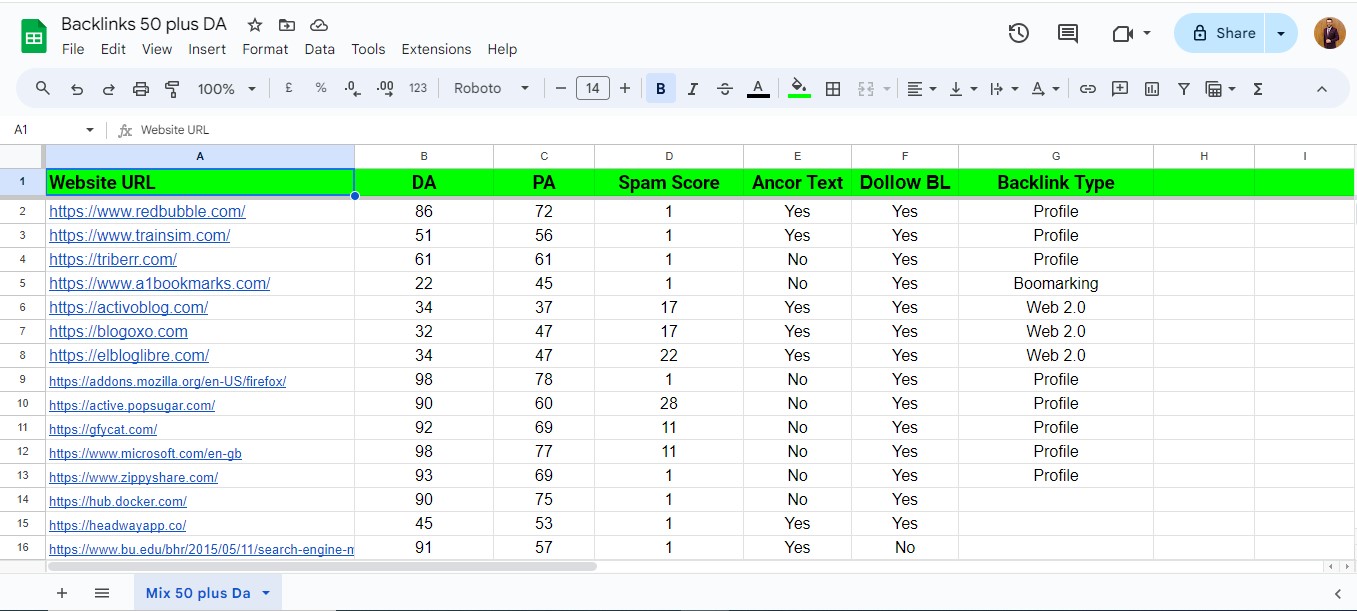The height and width of the screenshot is (611, 1357).
Task: Open the fill color picker
Action: tap(799, 88)
